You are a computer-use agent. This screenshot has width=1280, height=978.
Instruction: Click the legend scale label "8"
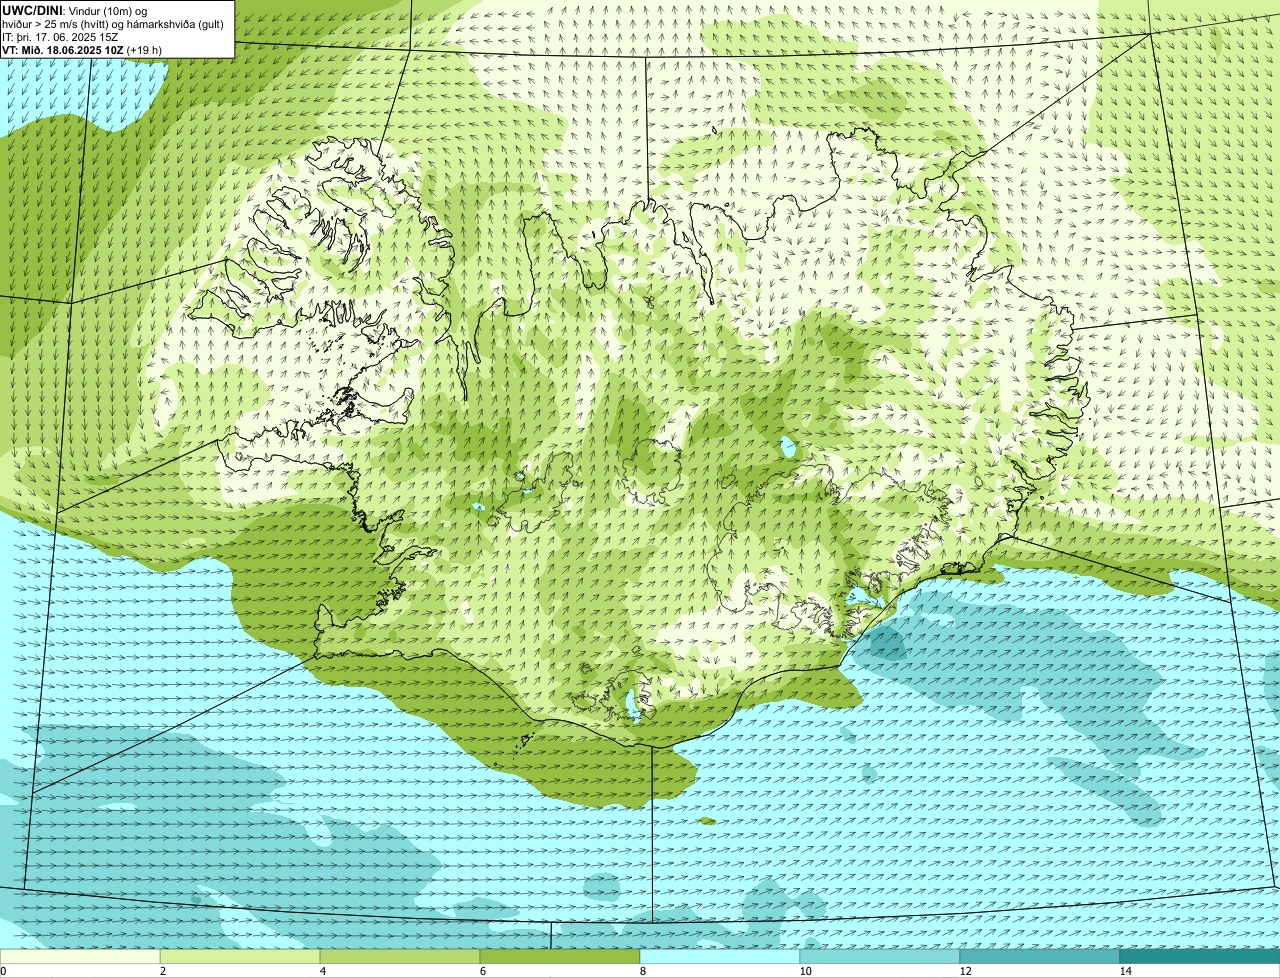click(x=642, y=971)
